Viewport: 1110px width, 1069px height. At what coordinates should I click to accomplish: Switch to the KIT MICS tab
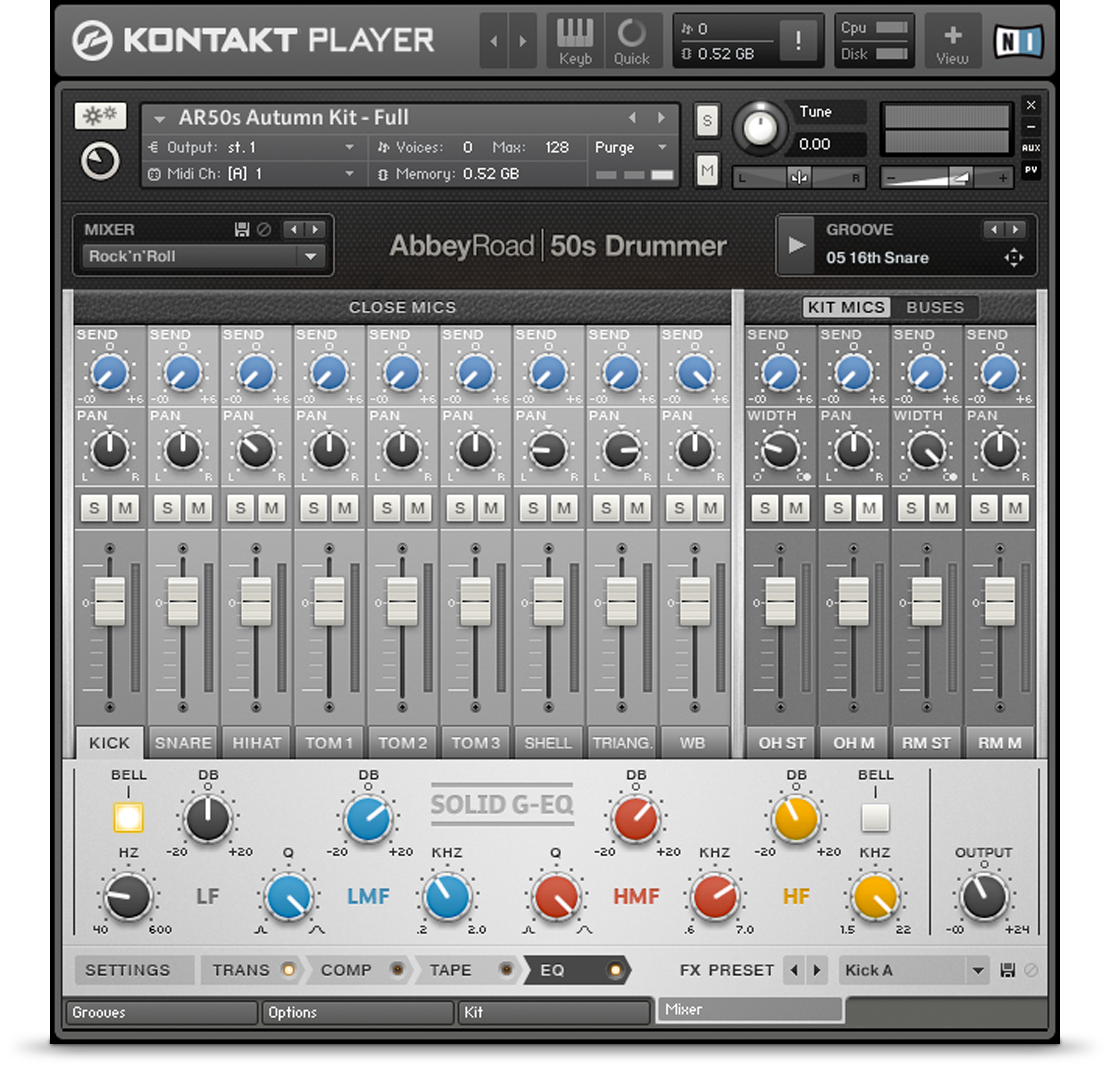click(x=846, y=307)
